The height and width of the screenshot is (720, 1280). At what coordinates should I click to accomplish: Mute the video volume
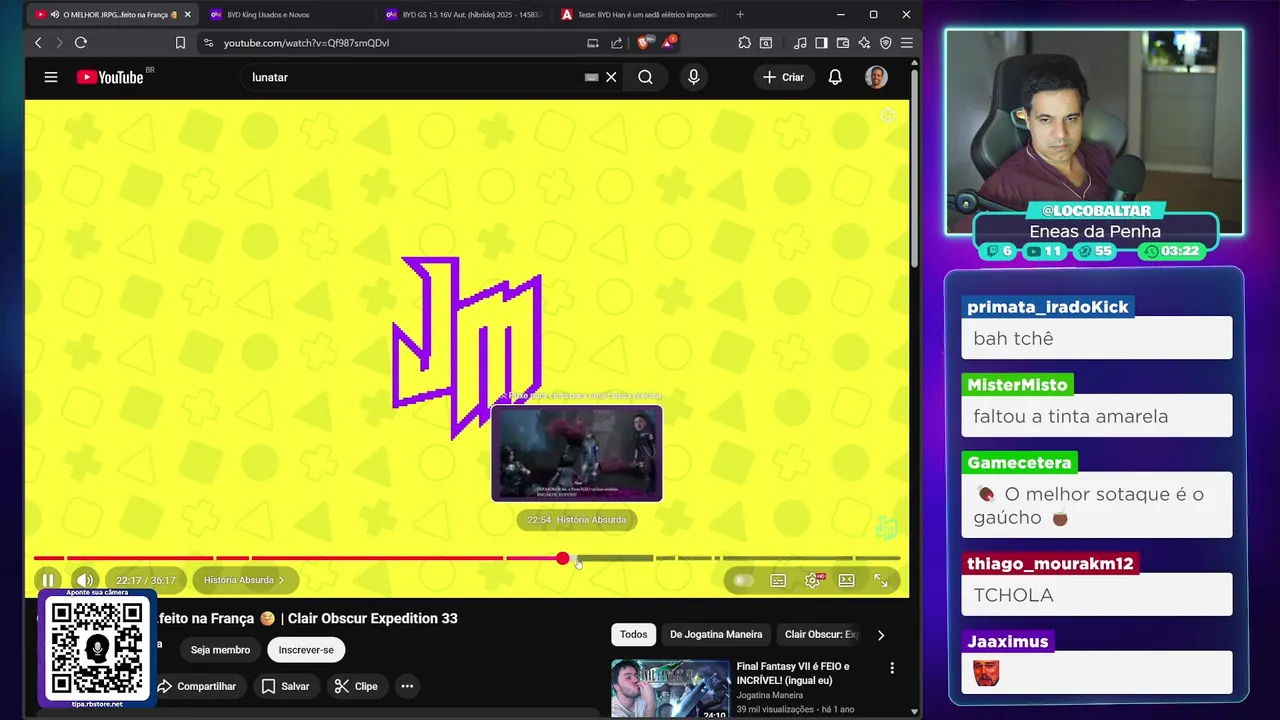pos(85,580)
